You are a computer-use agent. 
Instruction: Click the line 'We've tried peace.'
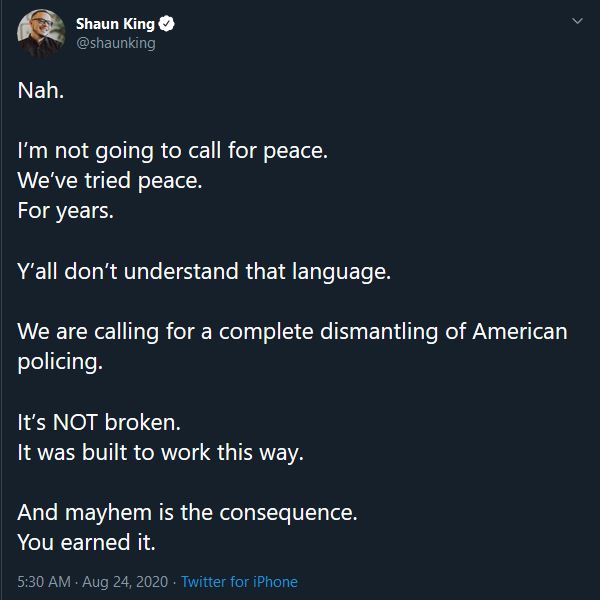[110, 181]
